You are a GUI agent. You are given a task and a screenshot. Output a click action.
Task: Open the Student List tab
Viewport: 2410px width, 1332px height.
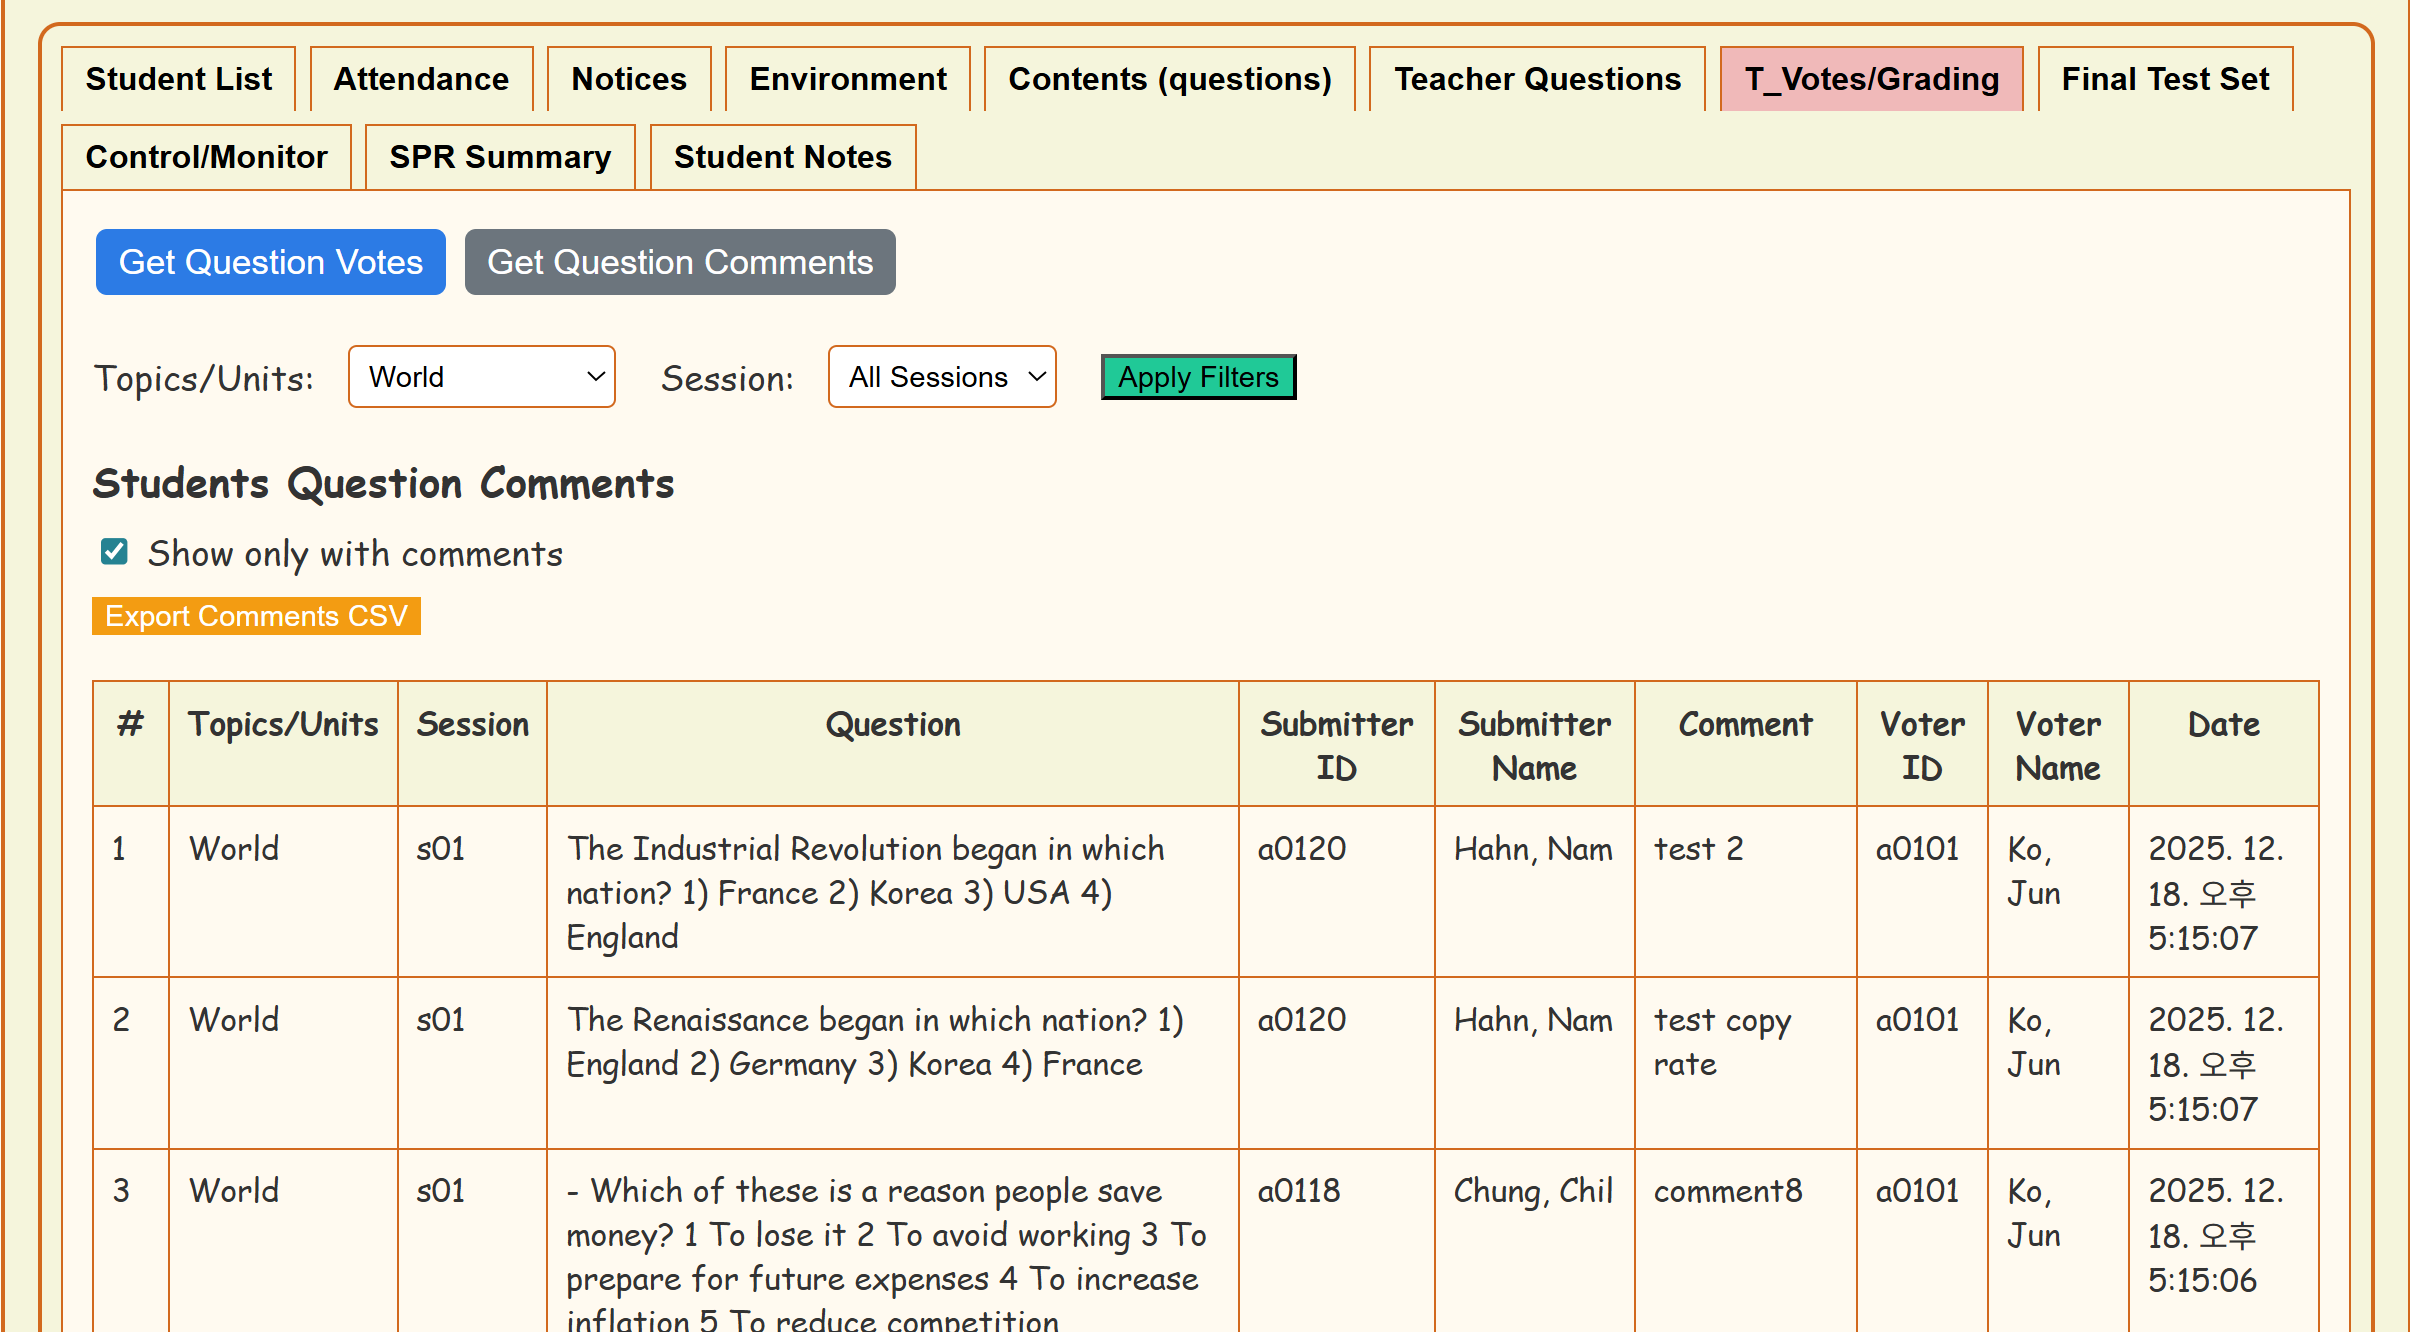[x=178, y=79]
